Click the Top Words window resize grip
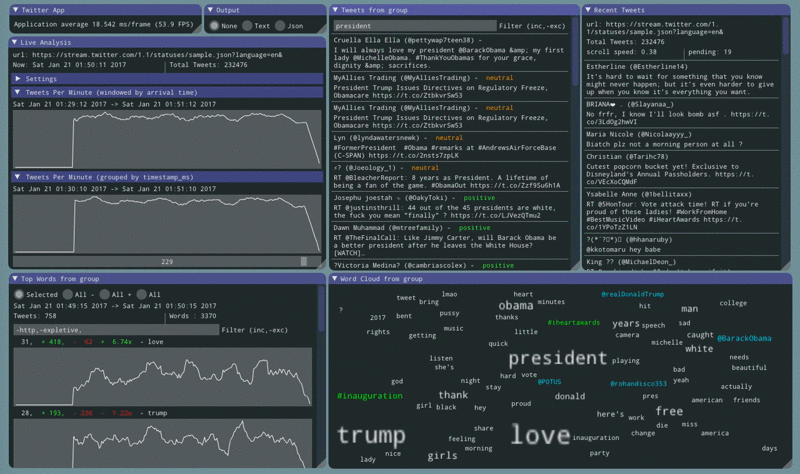 pos(321,463)
